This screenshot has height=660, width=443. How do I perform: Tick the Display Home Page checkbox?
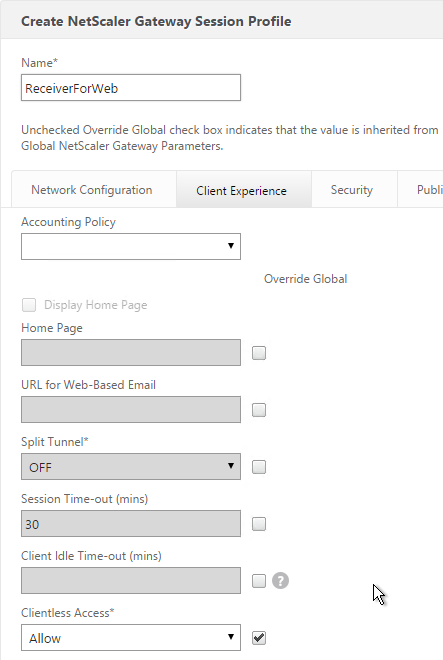click(29, 305)
